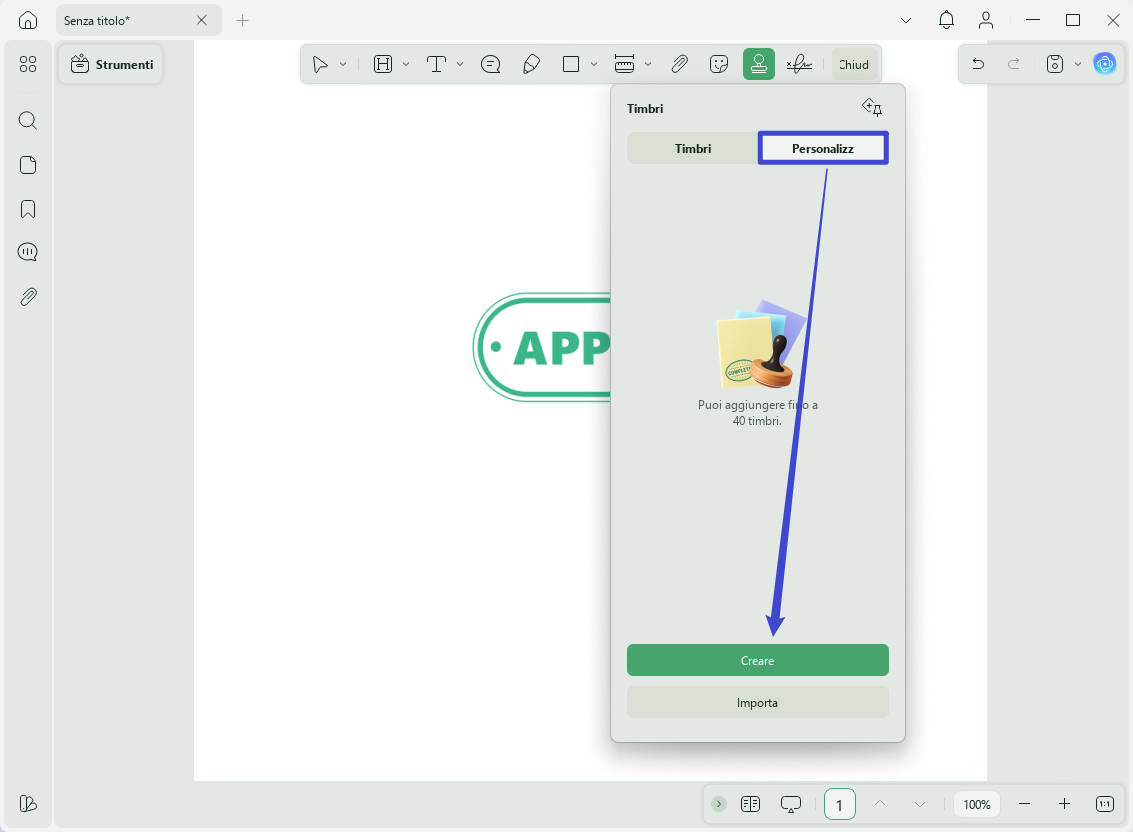The height and width of the screenshot is (832, 1133).
Task: Select the pencil drawing tool
Action: coord(531,64)
